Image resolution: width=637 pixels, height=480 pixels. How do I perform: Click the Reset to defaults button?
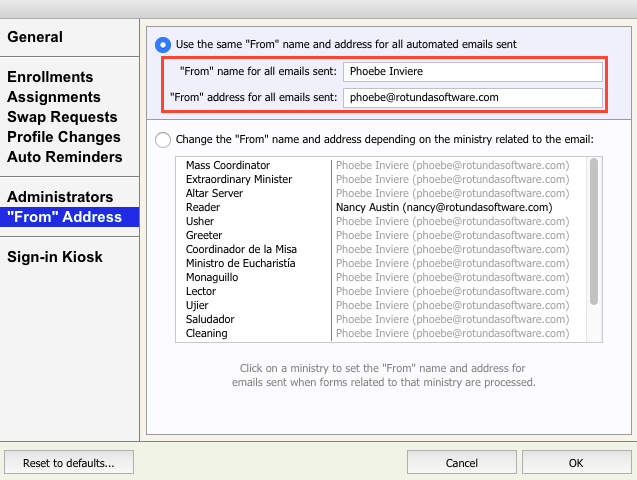(x=69, y=463)
